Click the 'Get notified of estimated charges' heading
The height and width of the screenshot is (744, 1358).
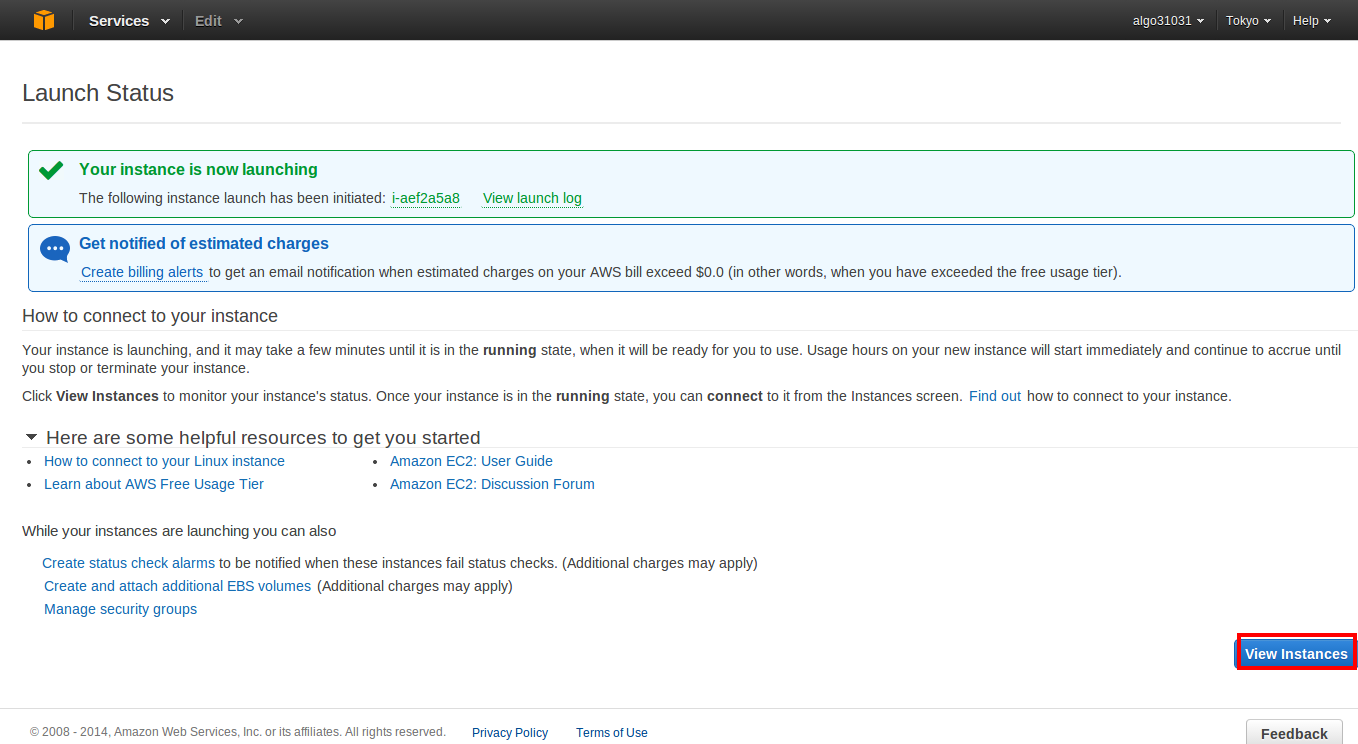point(204,243)
